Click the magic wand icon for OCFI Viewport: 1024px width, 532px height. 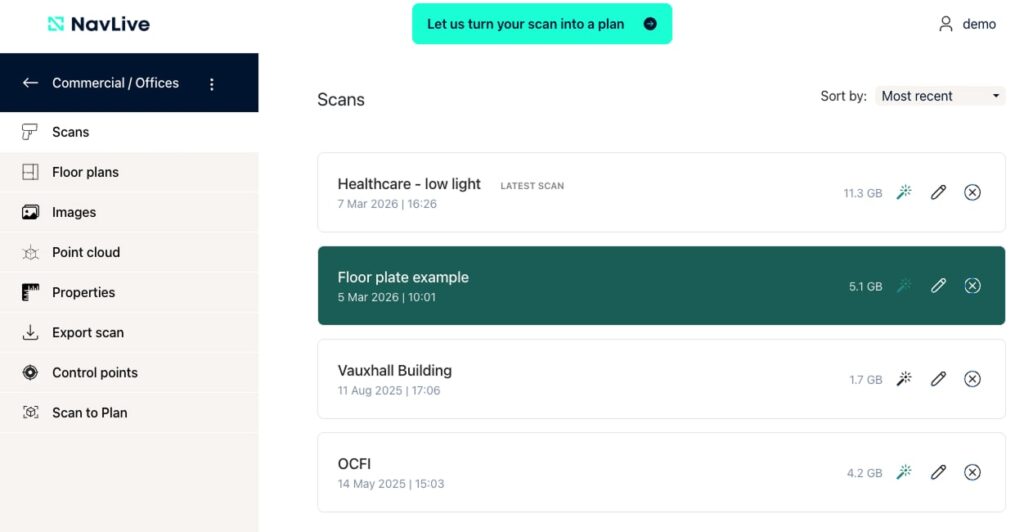(x=904, y=472)
